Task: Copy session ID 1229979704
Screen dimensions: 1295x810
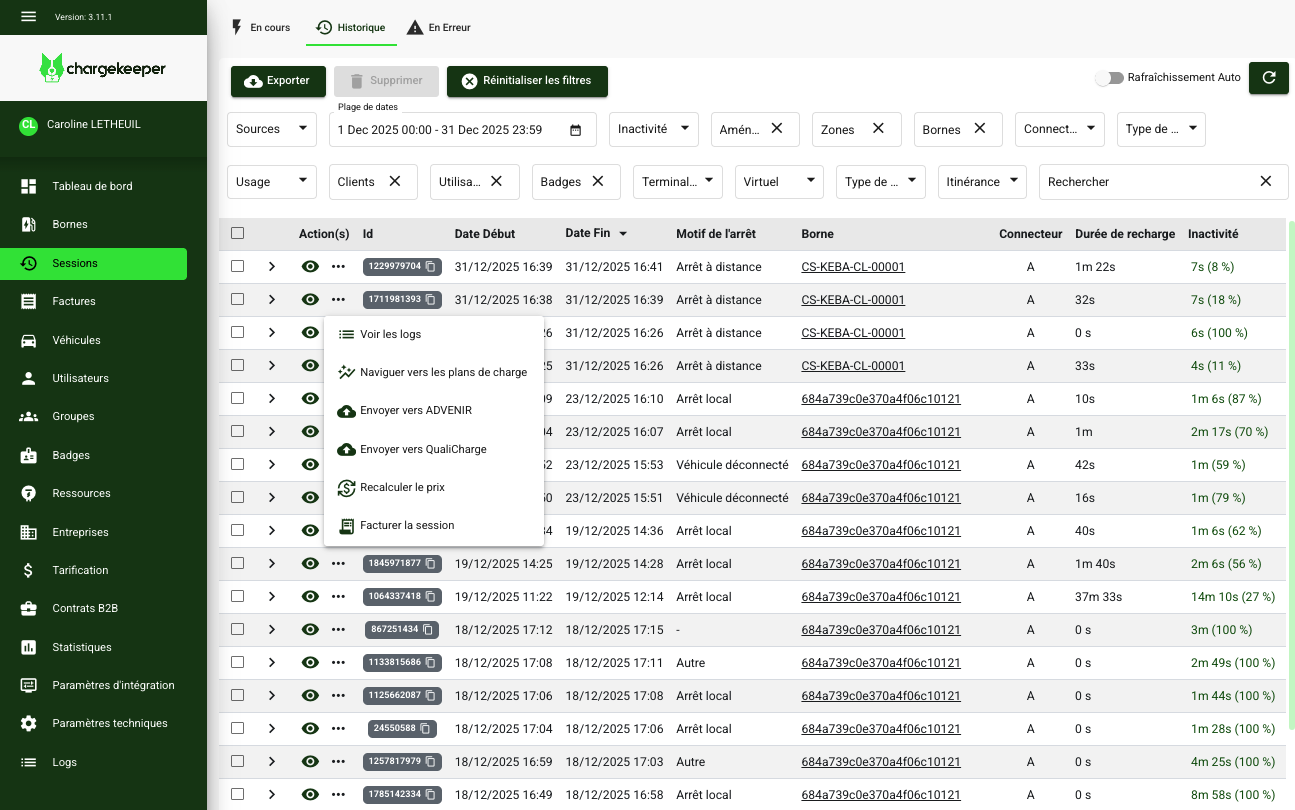Action: (x=431, y=267)
